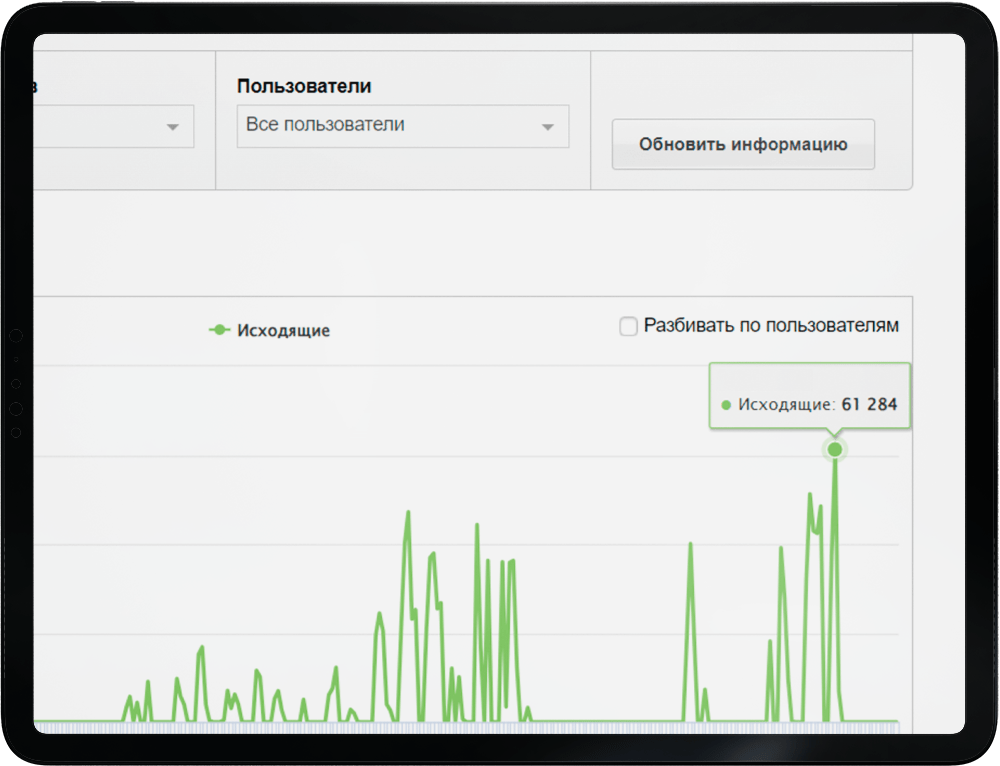Select the highlighted peak data point on chart
This screenshot has width=1000, height=766.
835,450
